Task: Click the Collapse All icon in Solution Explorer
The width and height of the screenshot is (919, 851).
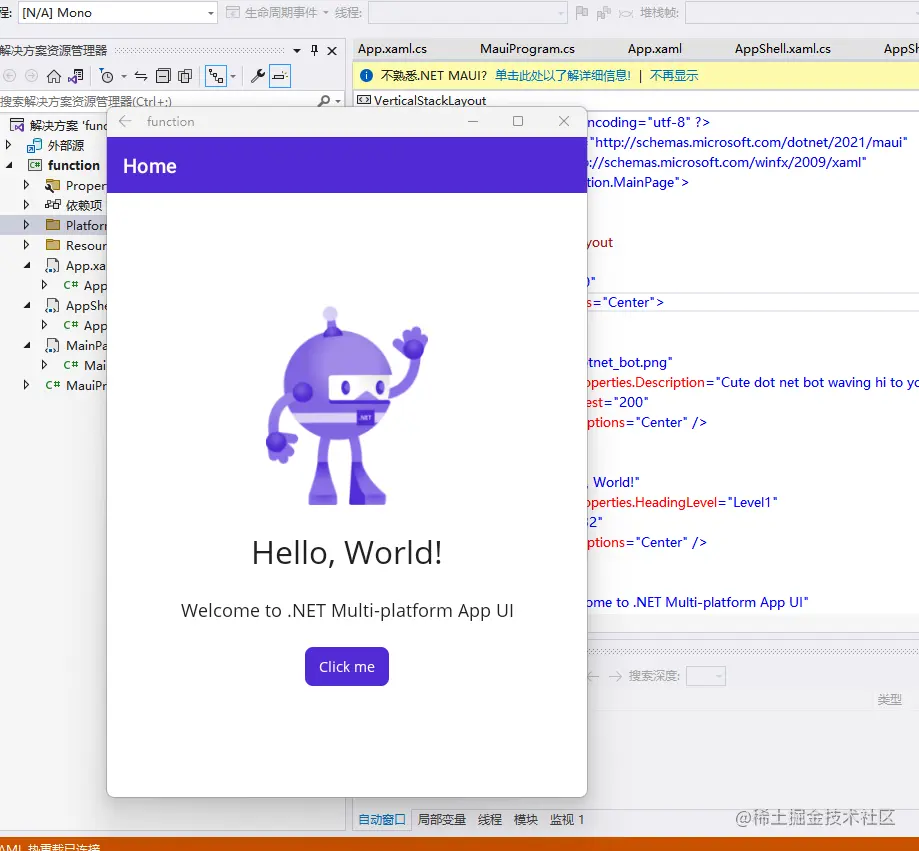Action: (163, 76)
